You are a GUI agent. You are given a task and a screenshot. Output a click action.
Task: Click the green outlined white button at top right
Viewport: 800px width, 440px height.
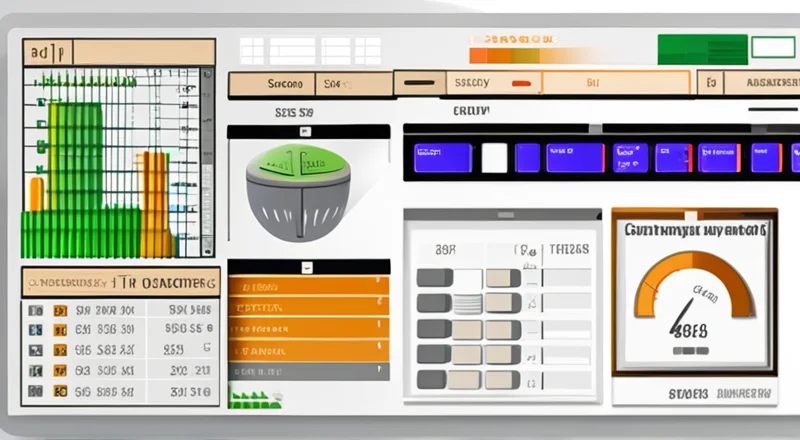(x=772, y=47)
